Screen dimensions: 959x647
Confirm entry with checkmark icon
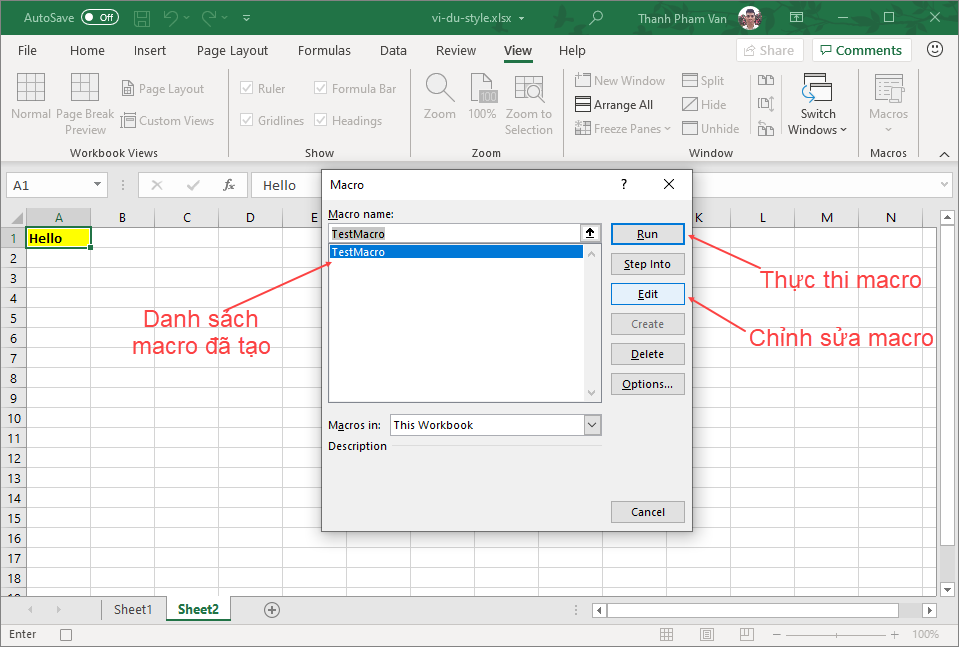(x=193, y=185)
